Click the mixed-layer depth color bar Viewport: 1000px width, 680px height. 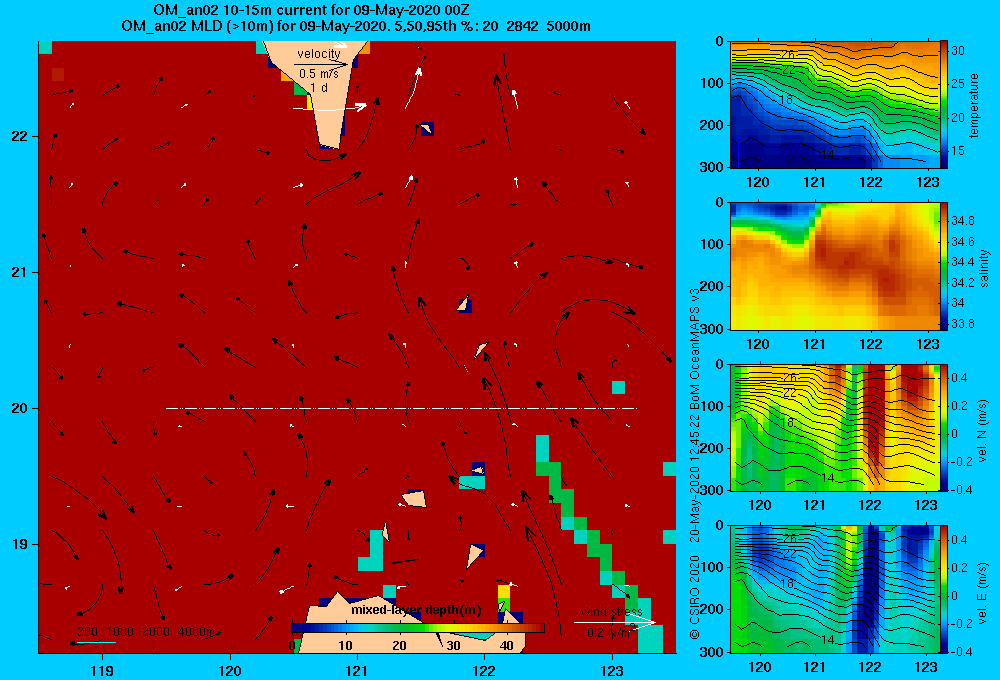(418, 628)
